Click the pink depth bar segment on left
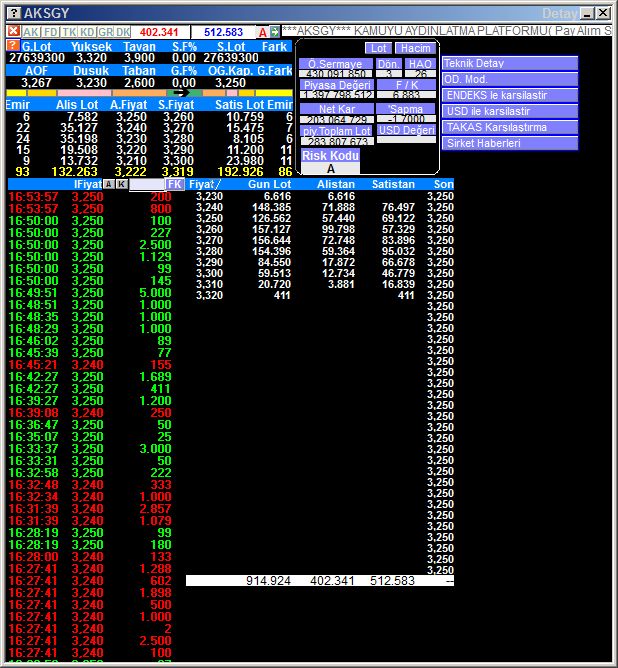Screen dimensions: 618x668 pyautogui.click(x=85, y=93)
